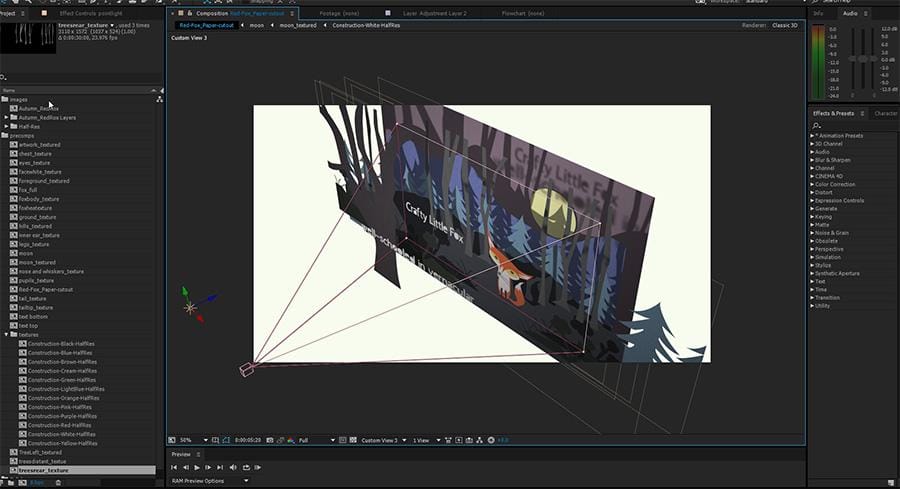Step to Next Frame in Preview panel

(x=208, y=468)
